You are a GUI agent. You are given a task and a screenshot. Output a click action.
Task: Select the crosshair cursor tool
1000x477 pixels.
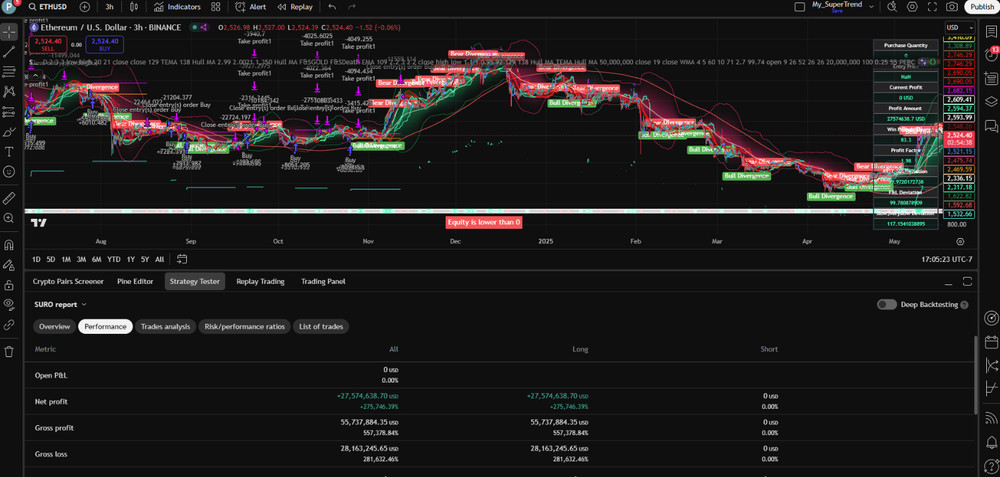(9, 31)
